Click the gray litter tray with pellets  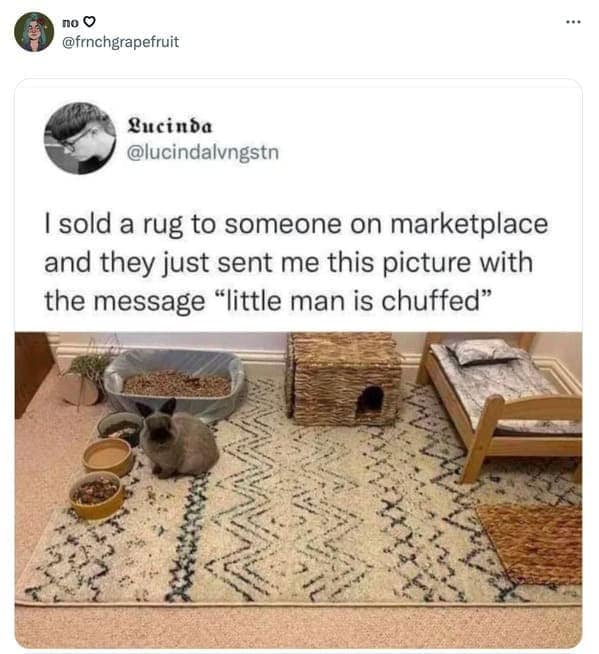coord(175,382)
